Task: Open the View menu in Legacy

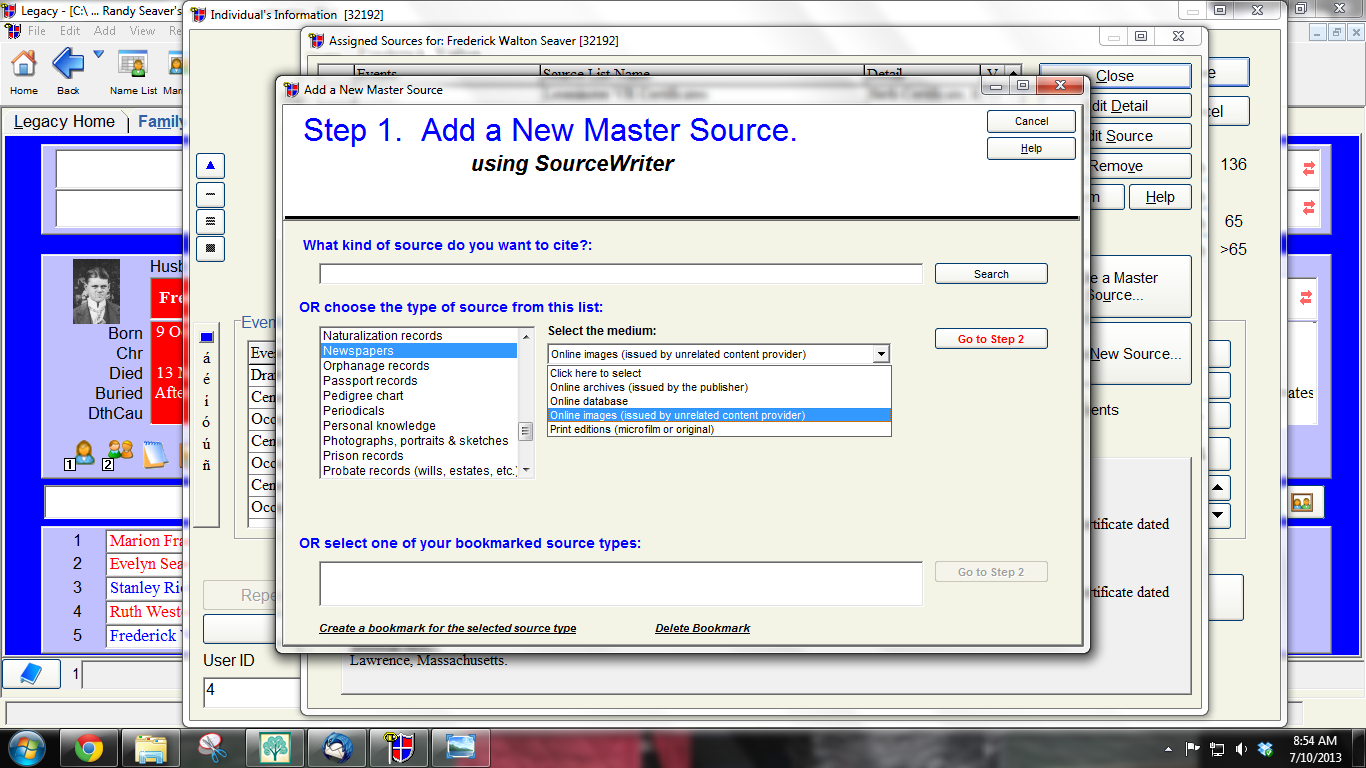Action: [142, 31]
